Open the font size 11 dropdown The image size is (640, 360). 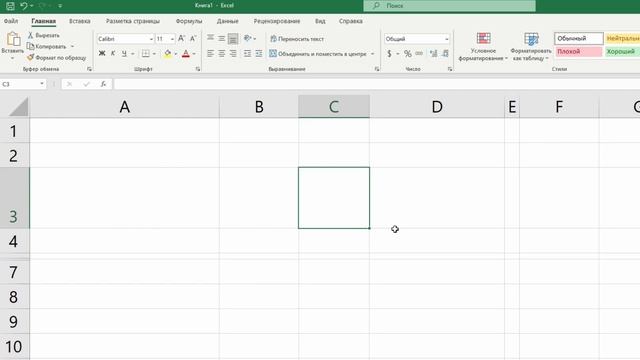(172, 39)
